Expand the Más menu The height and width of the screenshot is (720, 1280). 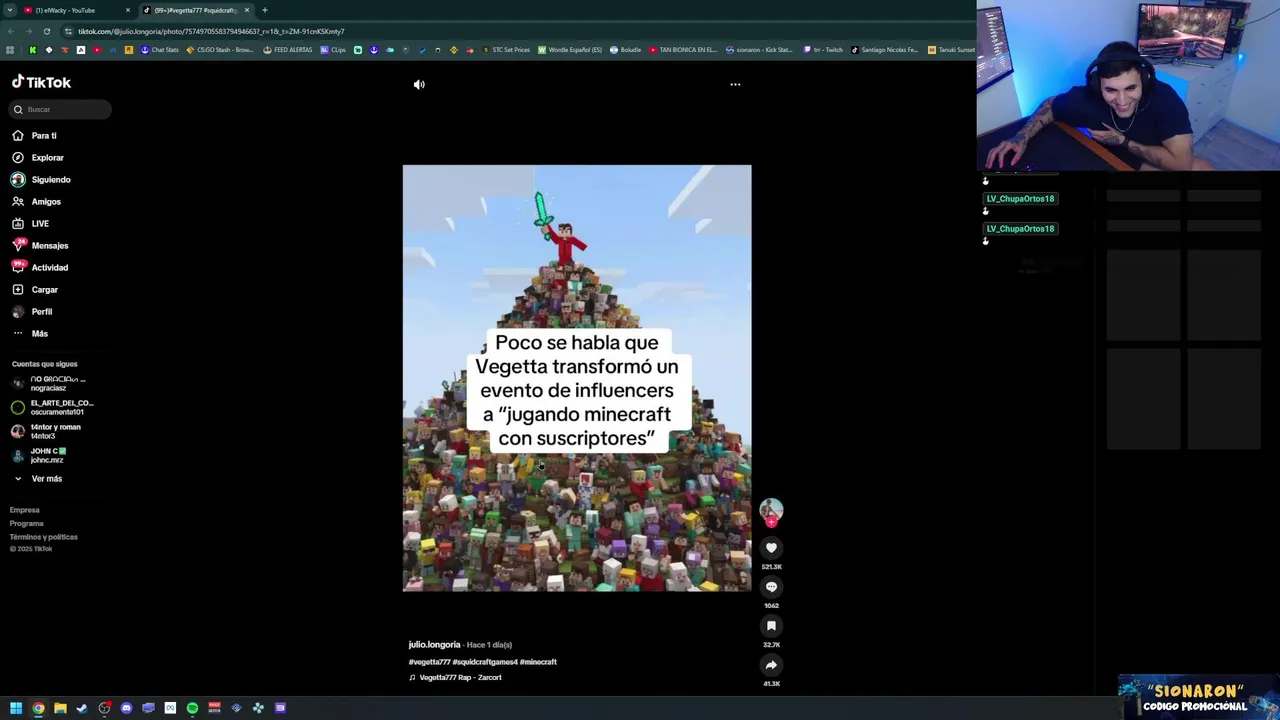[30, 333]
